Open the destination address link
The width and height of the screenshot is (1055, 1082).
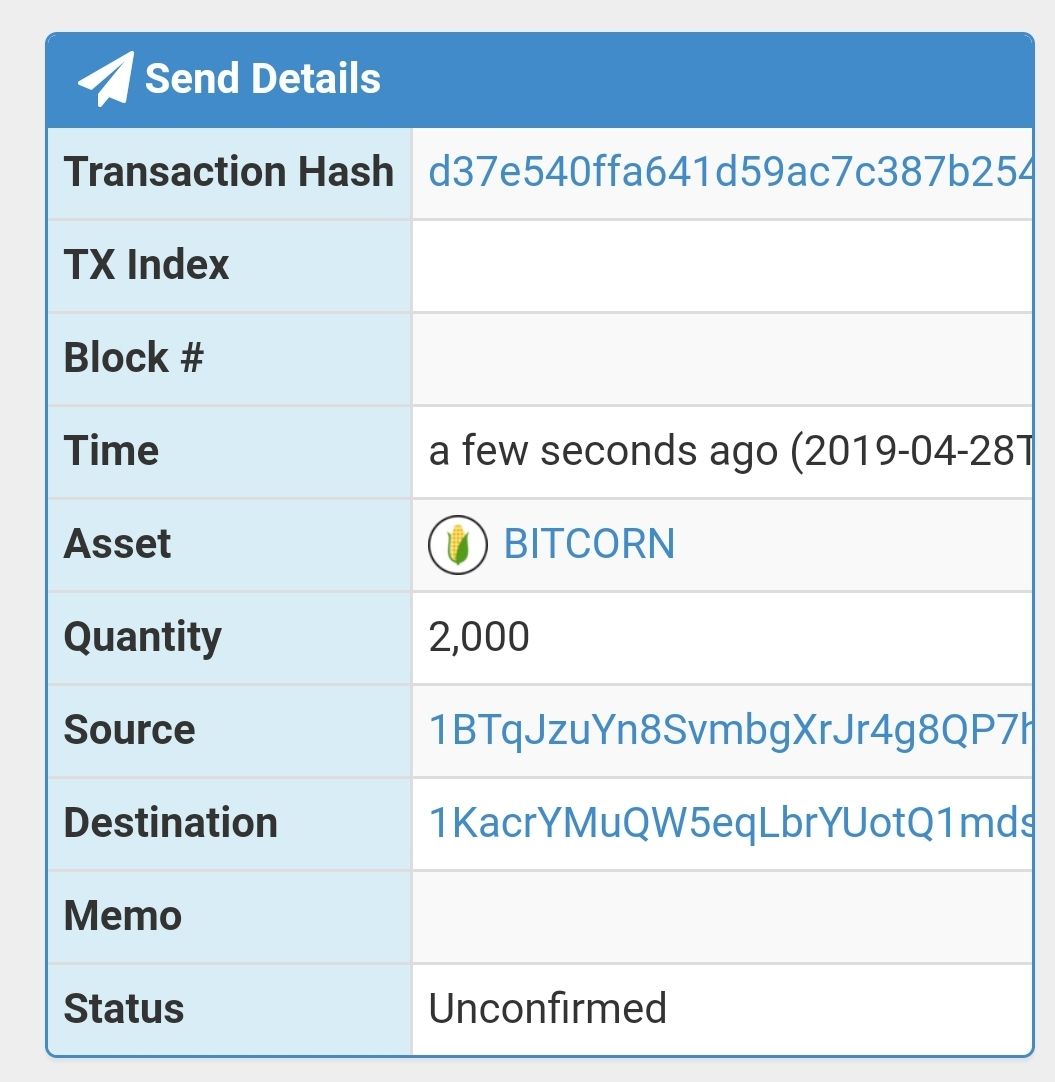[730, 823]
